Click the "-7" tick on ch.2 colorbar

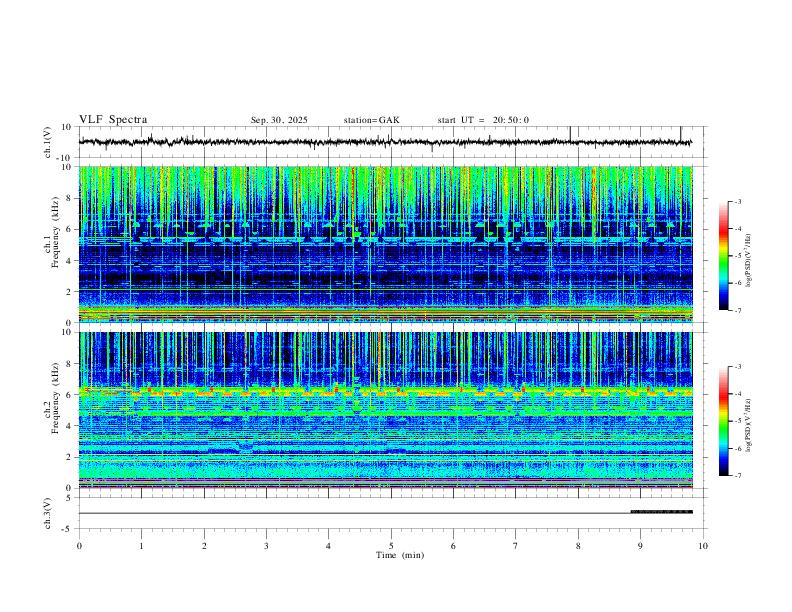[737, 476]
